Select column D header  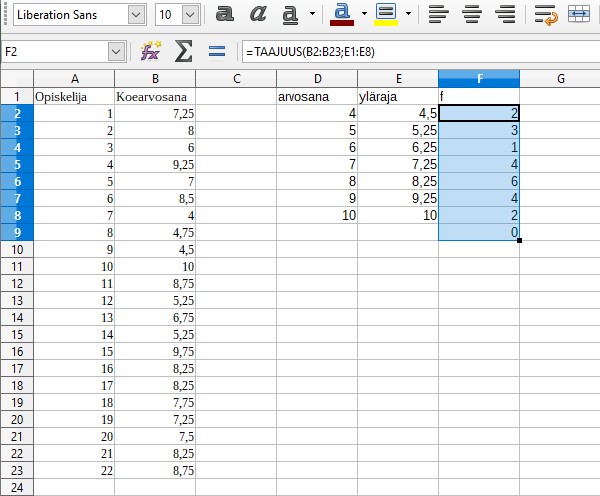click(x=317, y=79)
